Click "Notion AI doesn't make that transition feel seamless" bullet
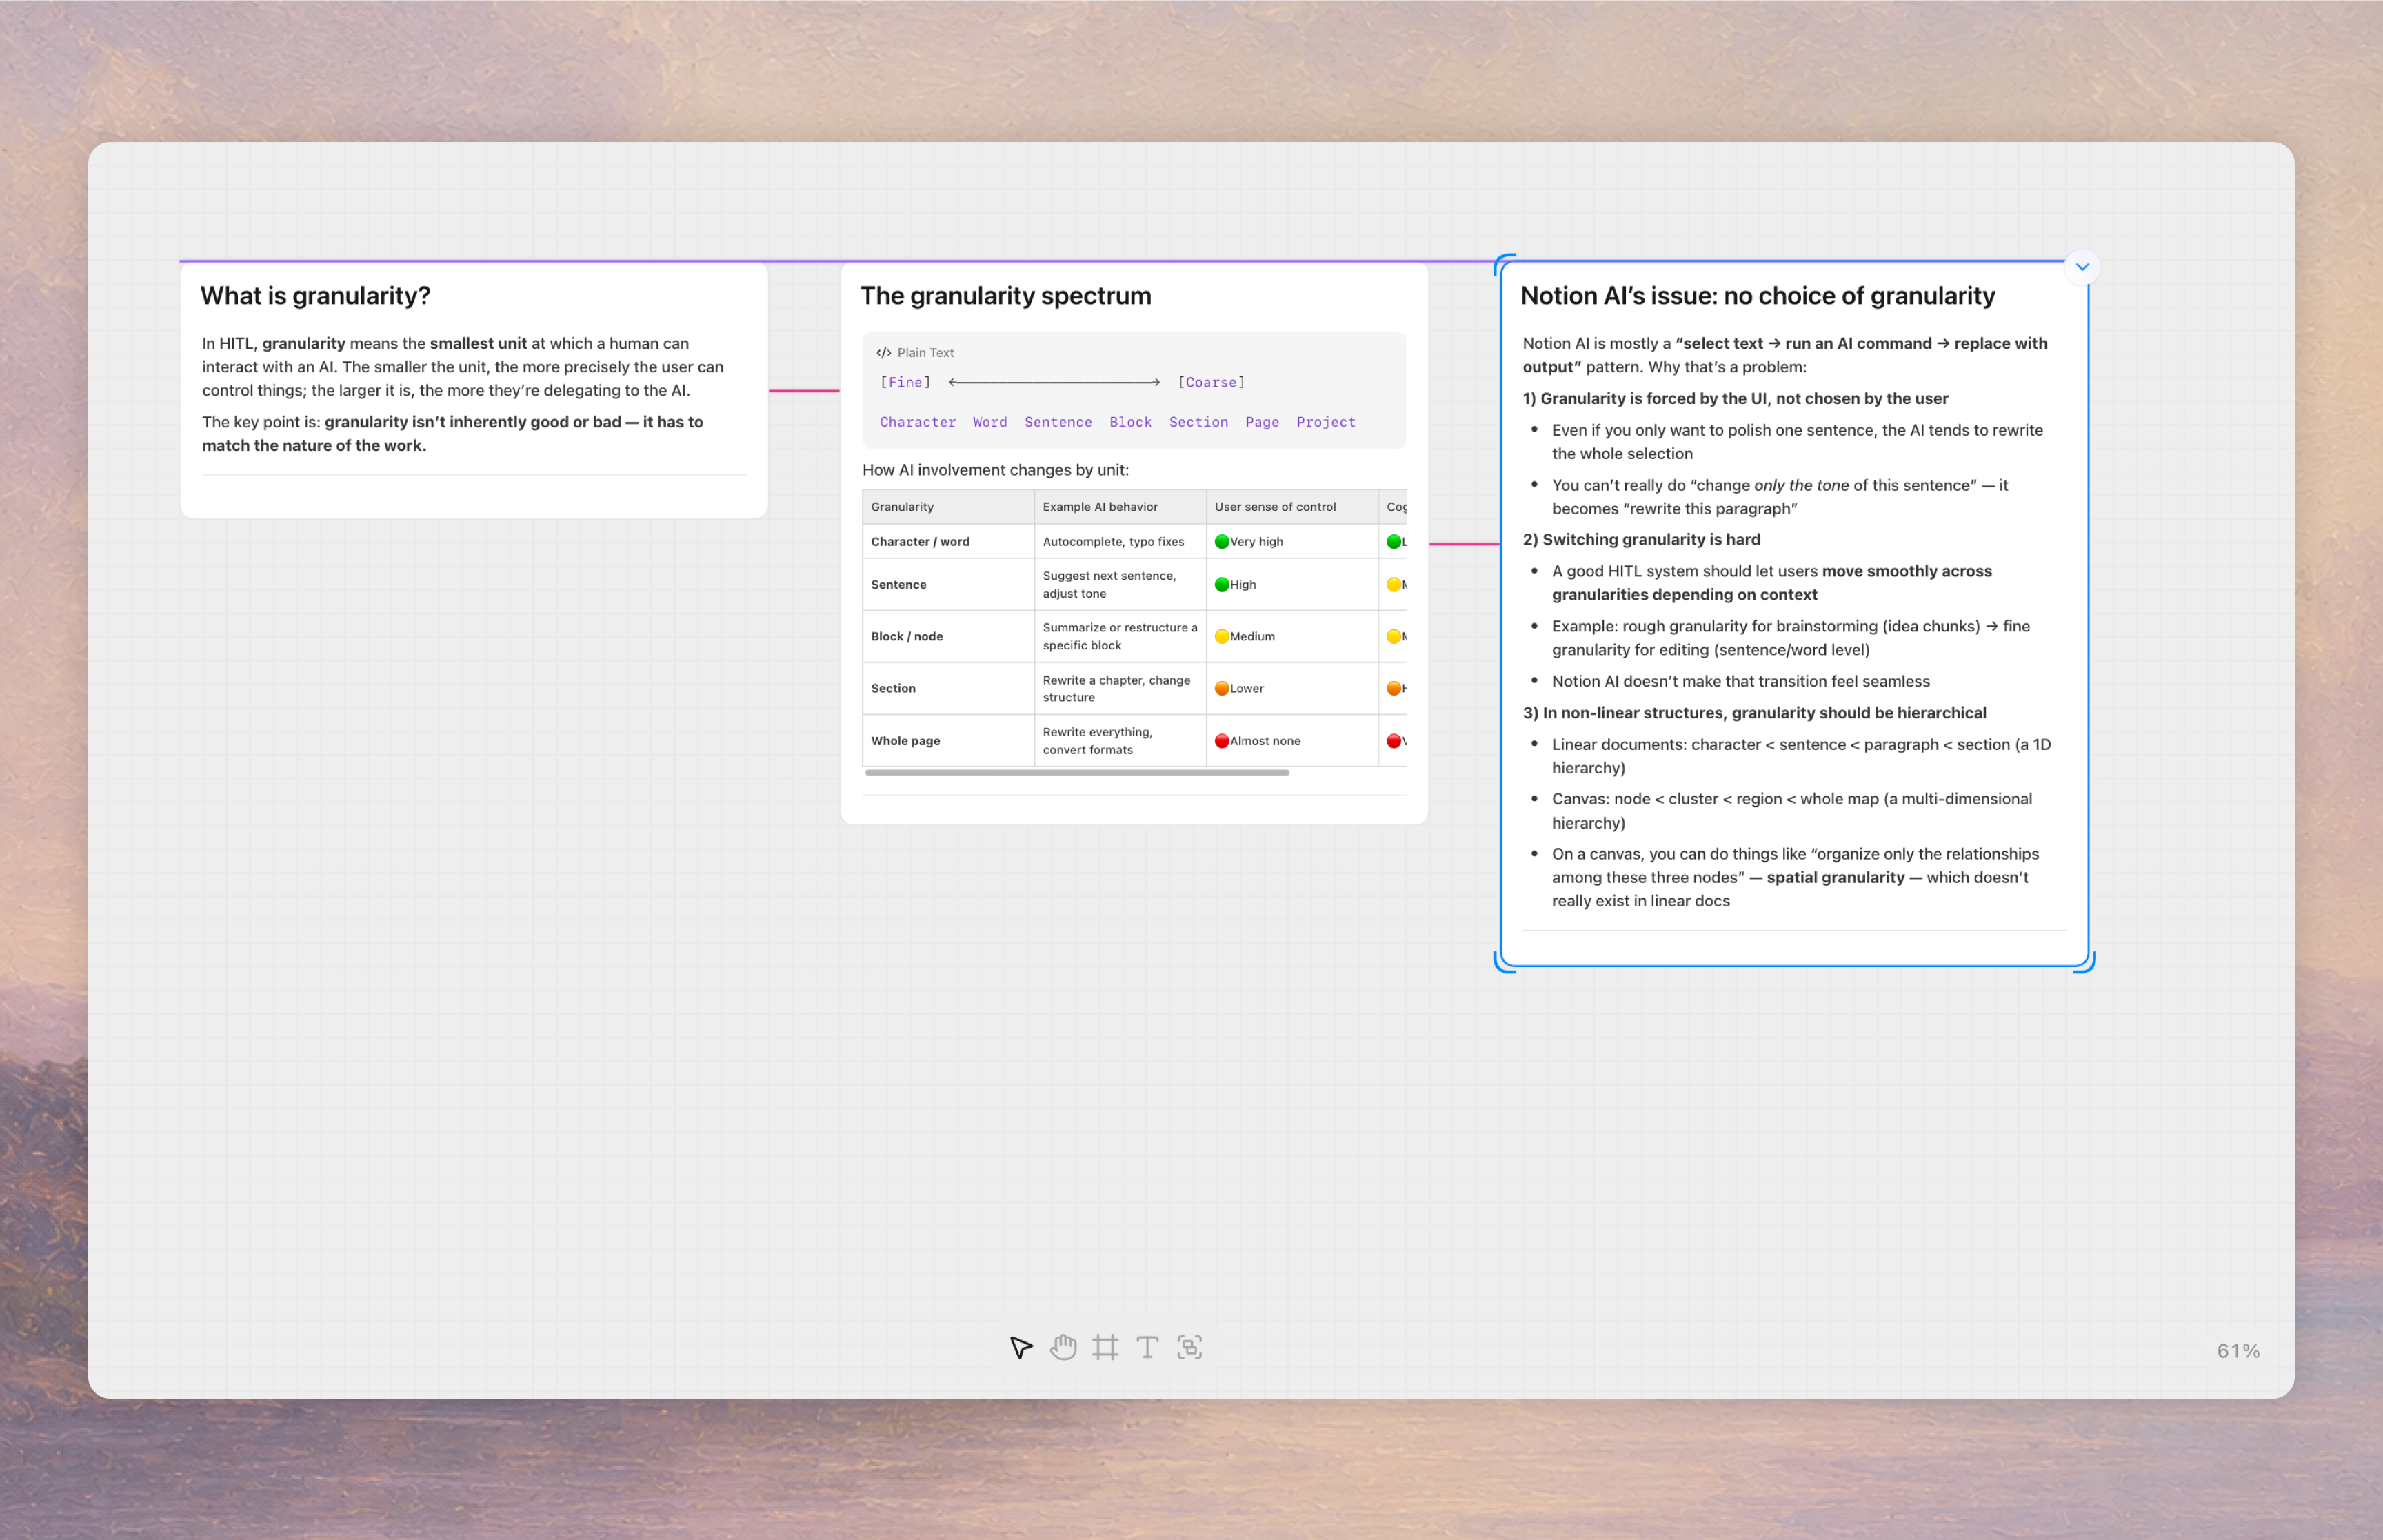 pos(1741,682)
